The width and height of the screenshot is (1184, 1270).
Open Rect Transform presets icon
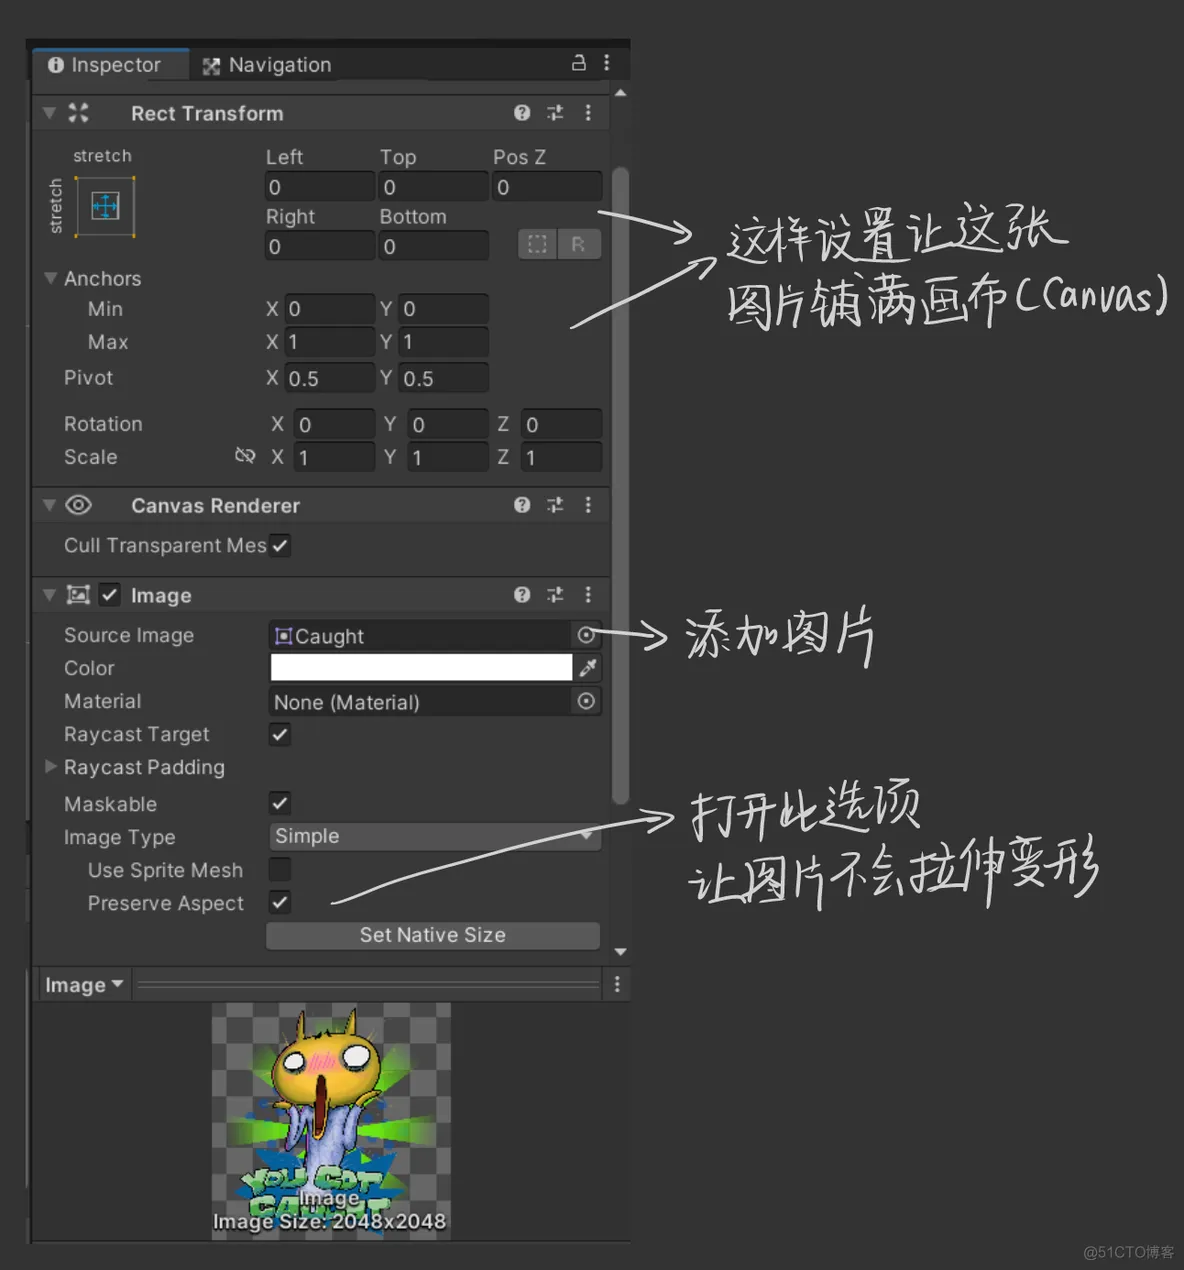coord(555,113)
